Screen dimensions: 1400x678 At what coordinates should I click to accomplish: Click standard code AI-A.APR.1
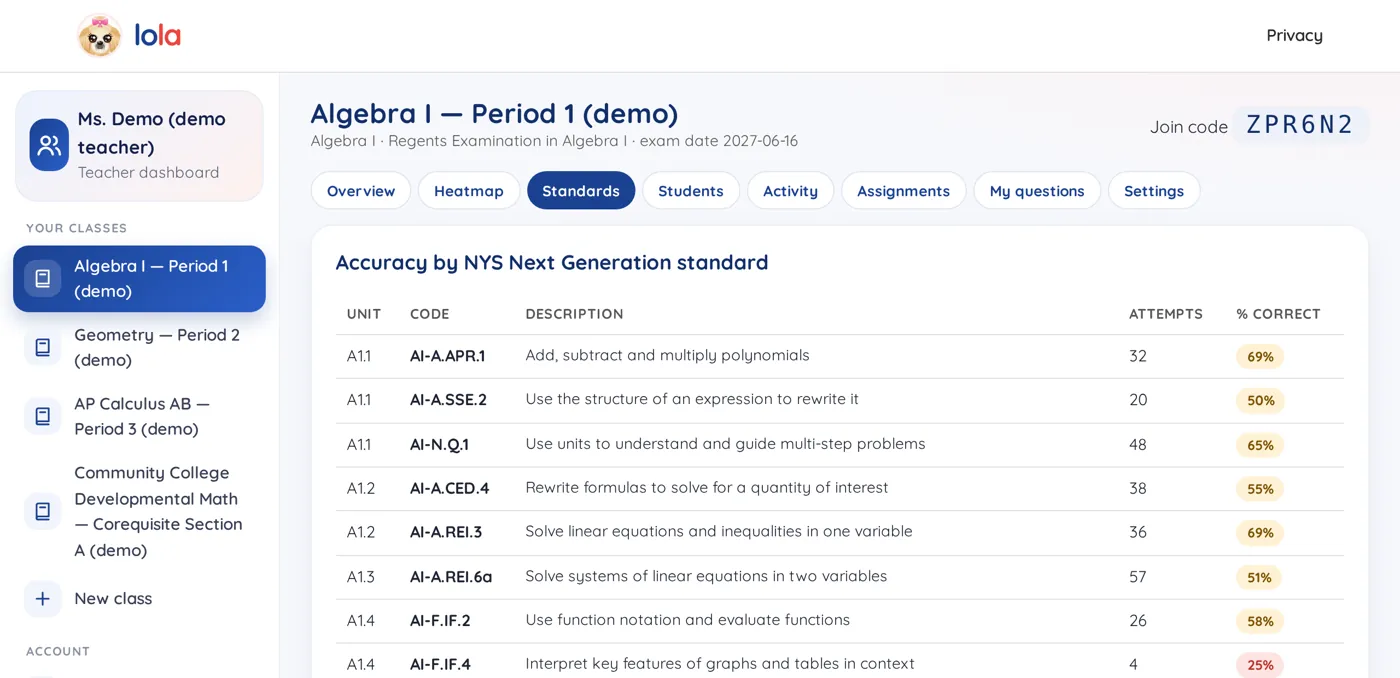click(448, 356)
